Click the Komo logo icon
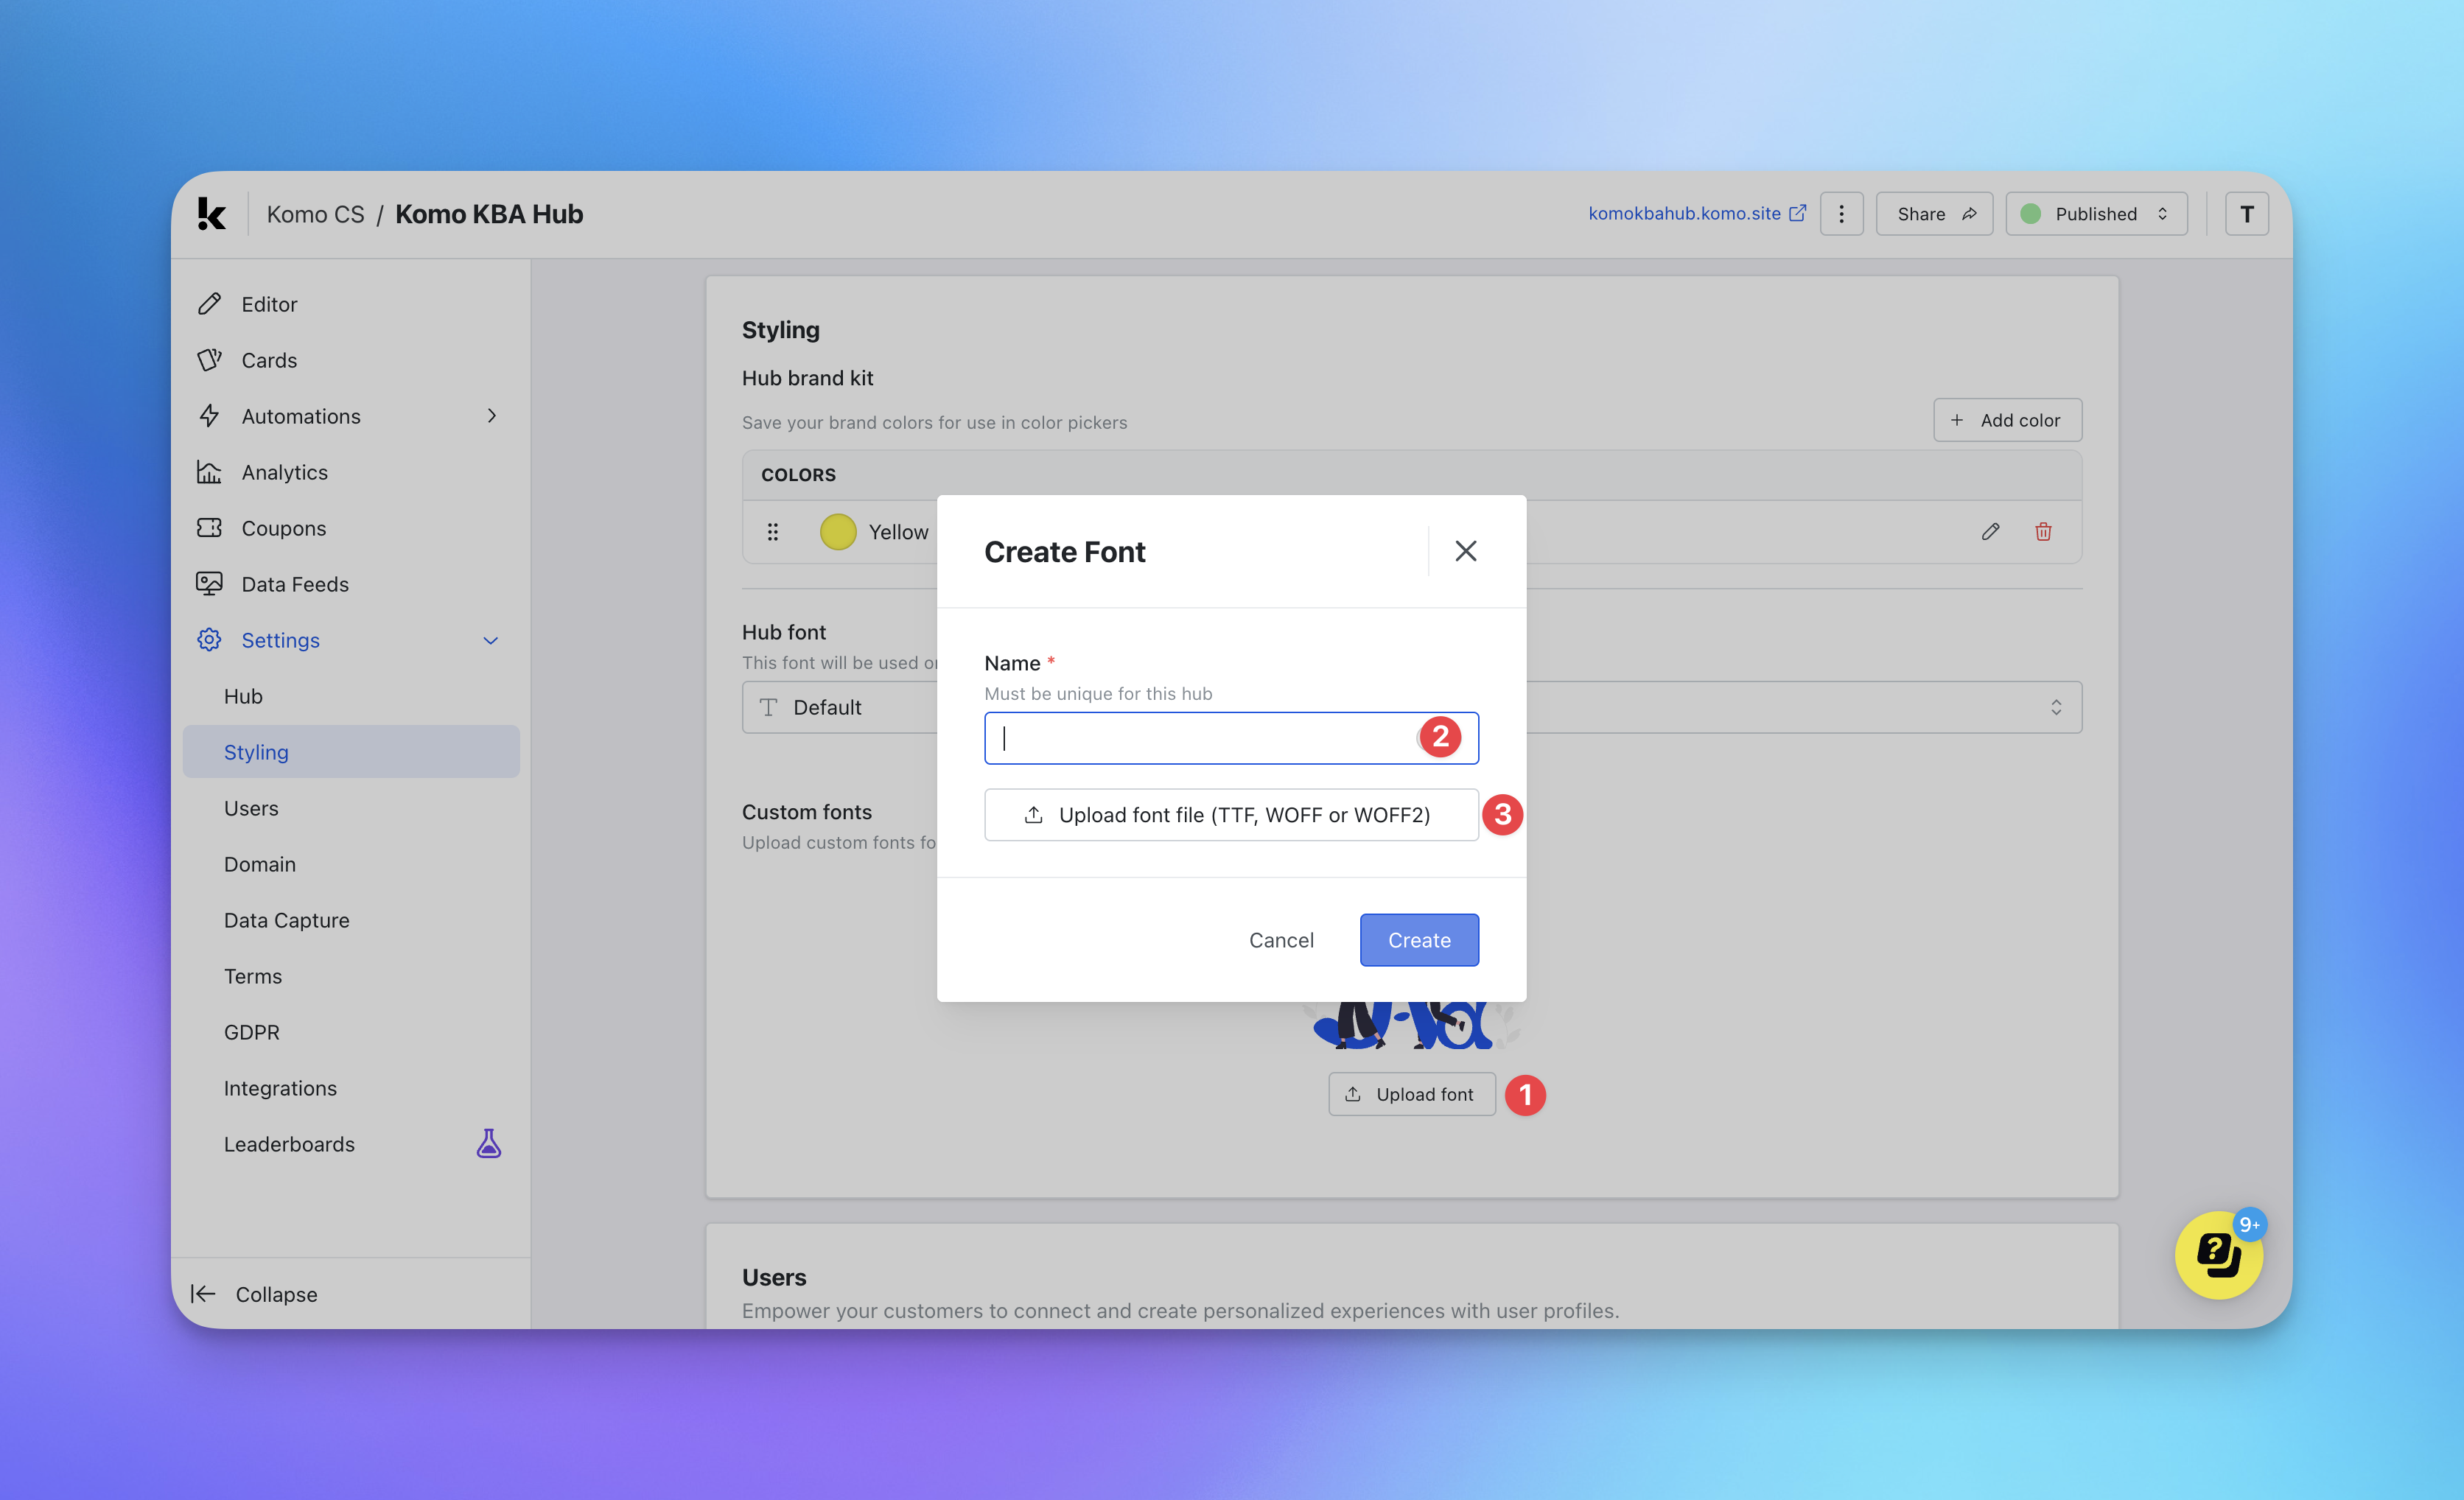This screenshot has width=2464, height=1500. coord(211,214)
